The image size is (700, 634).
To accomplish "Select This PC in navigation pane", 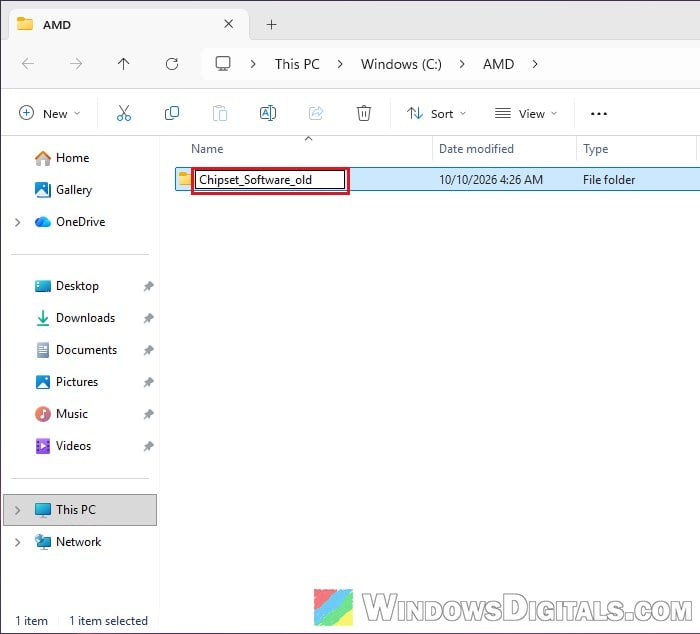I will [80, 510].
